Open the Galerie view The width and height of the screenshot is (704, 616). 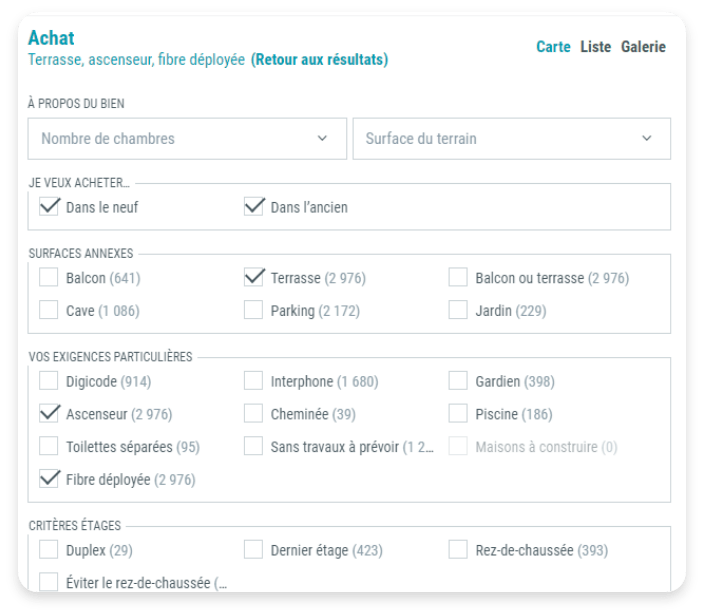(x=643, y=47)
